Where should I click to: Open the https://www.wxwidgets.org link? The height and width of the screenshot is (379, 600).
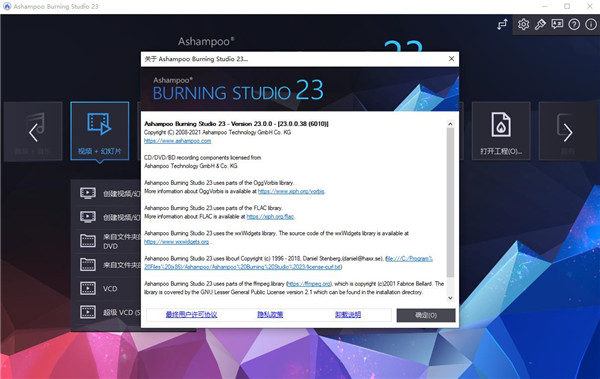pos(176,242)
